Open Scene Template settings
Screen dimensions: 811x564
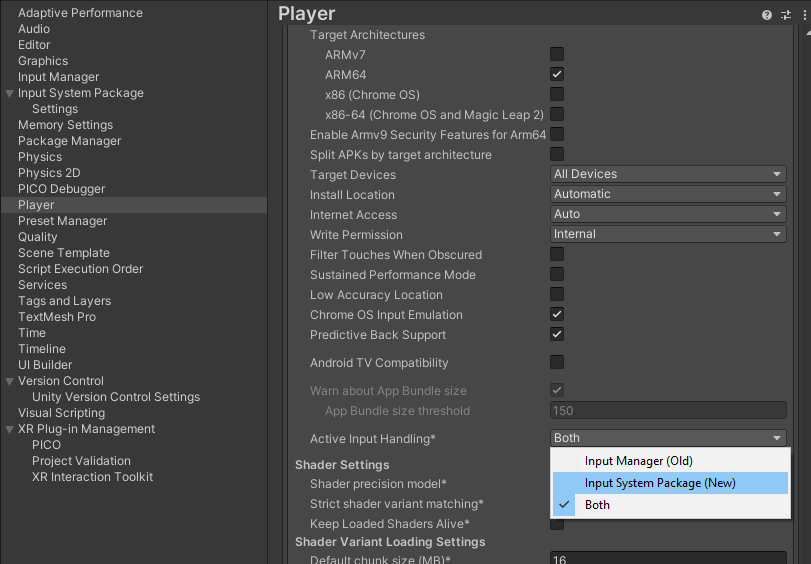click(64, 253)
